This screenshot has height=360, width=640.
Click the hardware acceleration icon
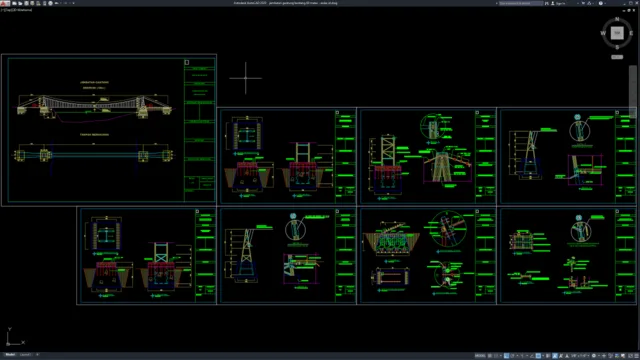pyautogui.click(x=617, y=356)
